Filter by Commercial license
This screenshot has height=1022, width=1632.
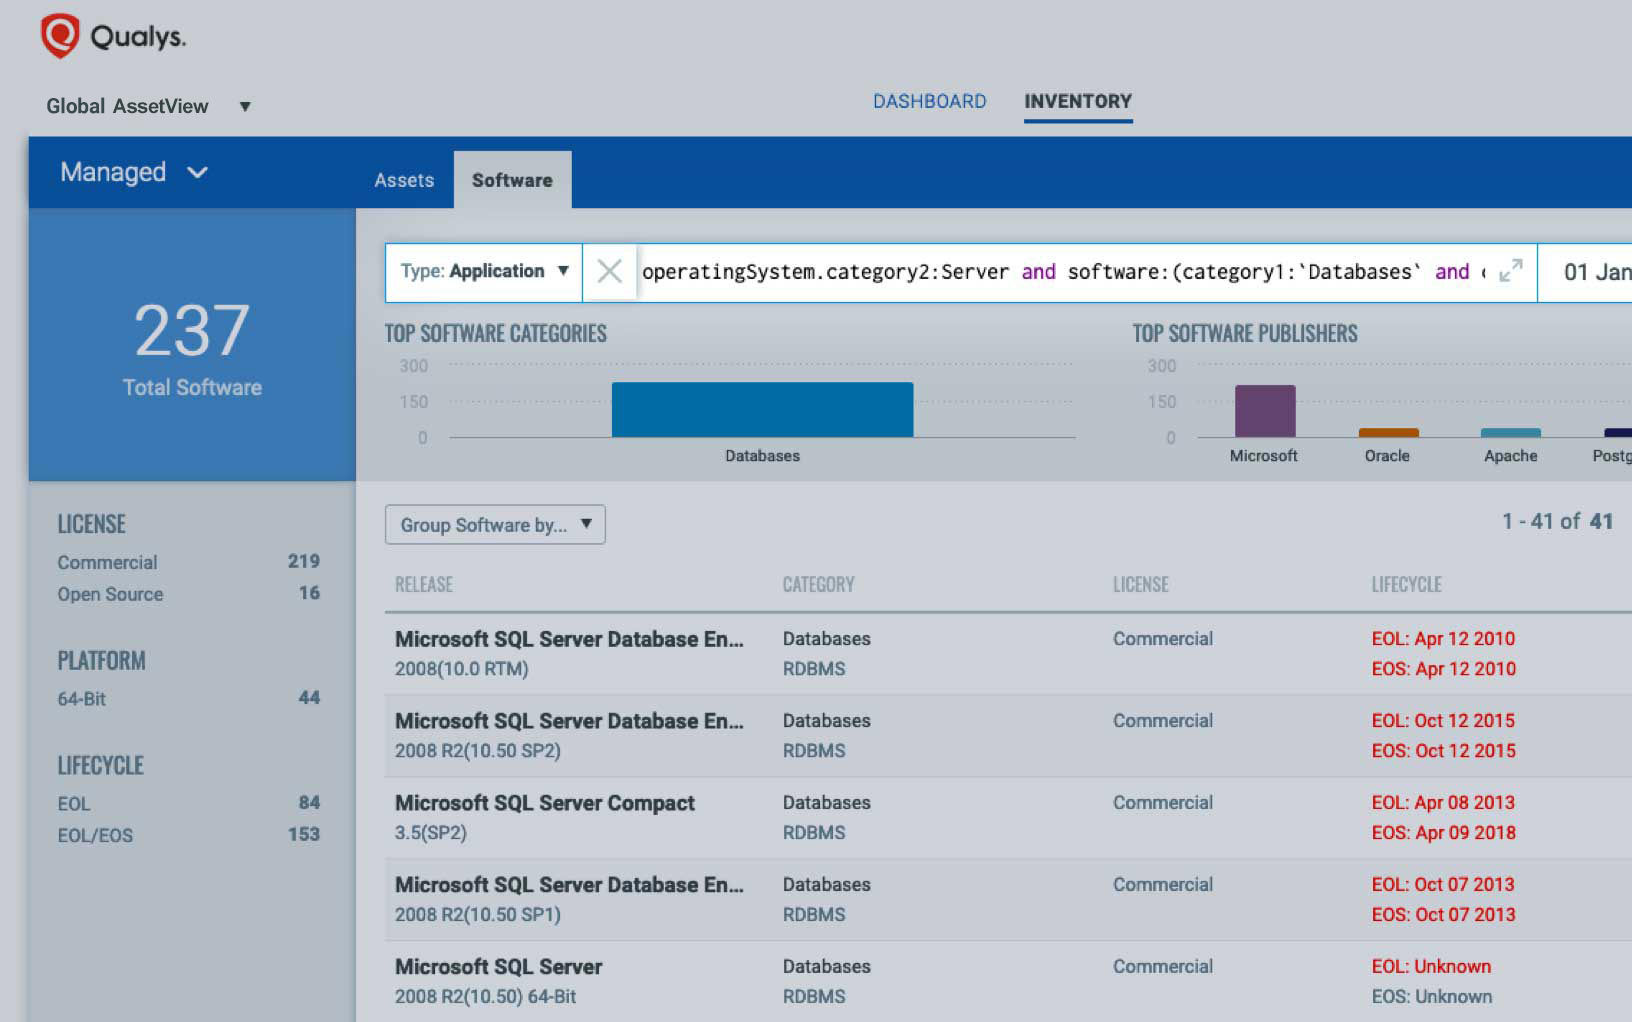pos(107,562)
